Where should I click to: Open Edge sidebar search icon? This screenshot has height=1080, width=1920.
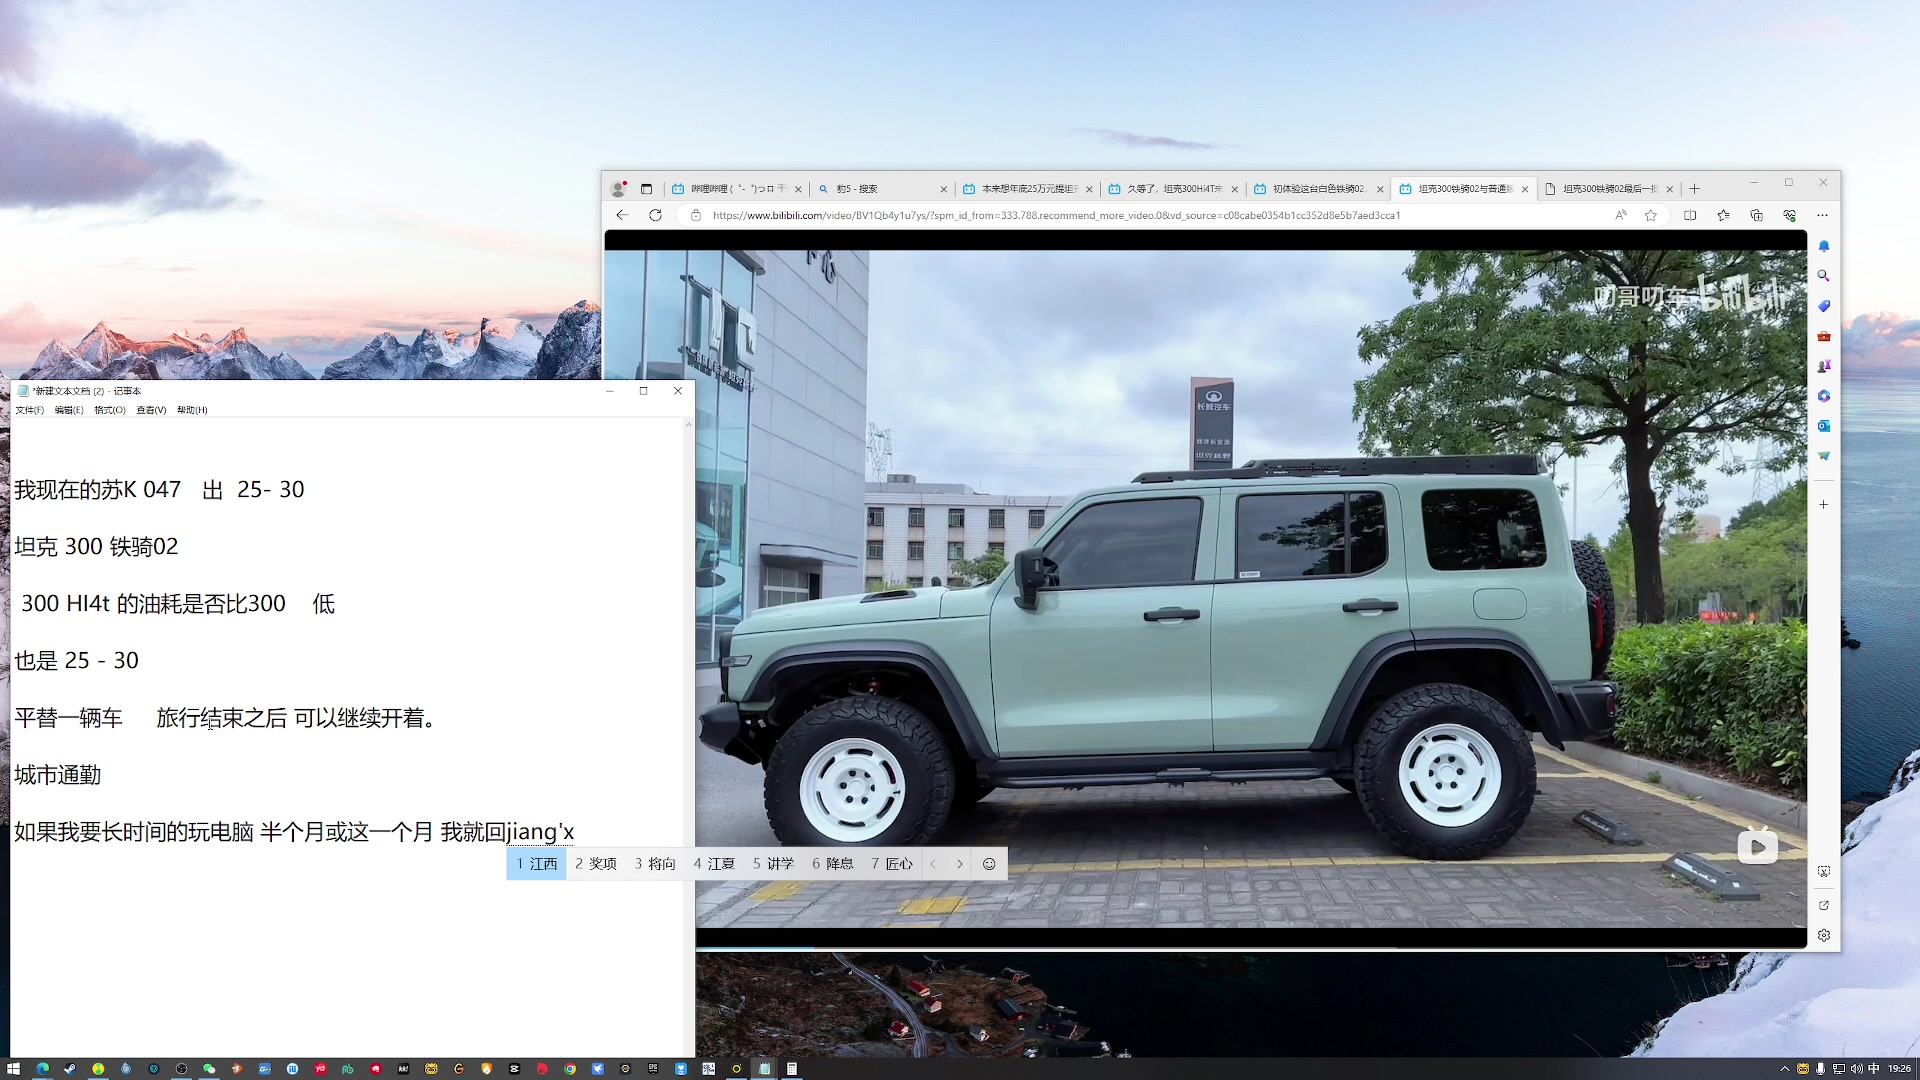pos(1823,275)
